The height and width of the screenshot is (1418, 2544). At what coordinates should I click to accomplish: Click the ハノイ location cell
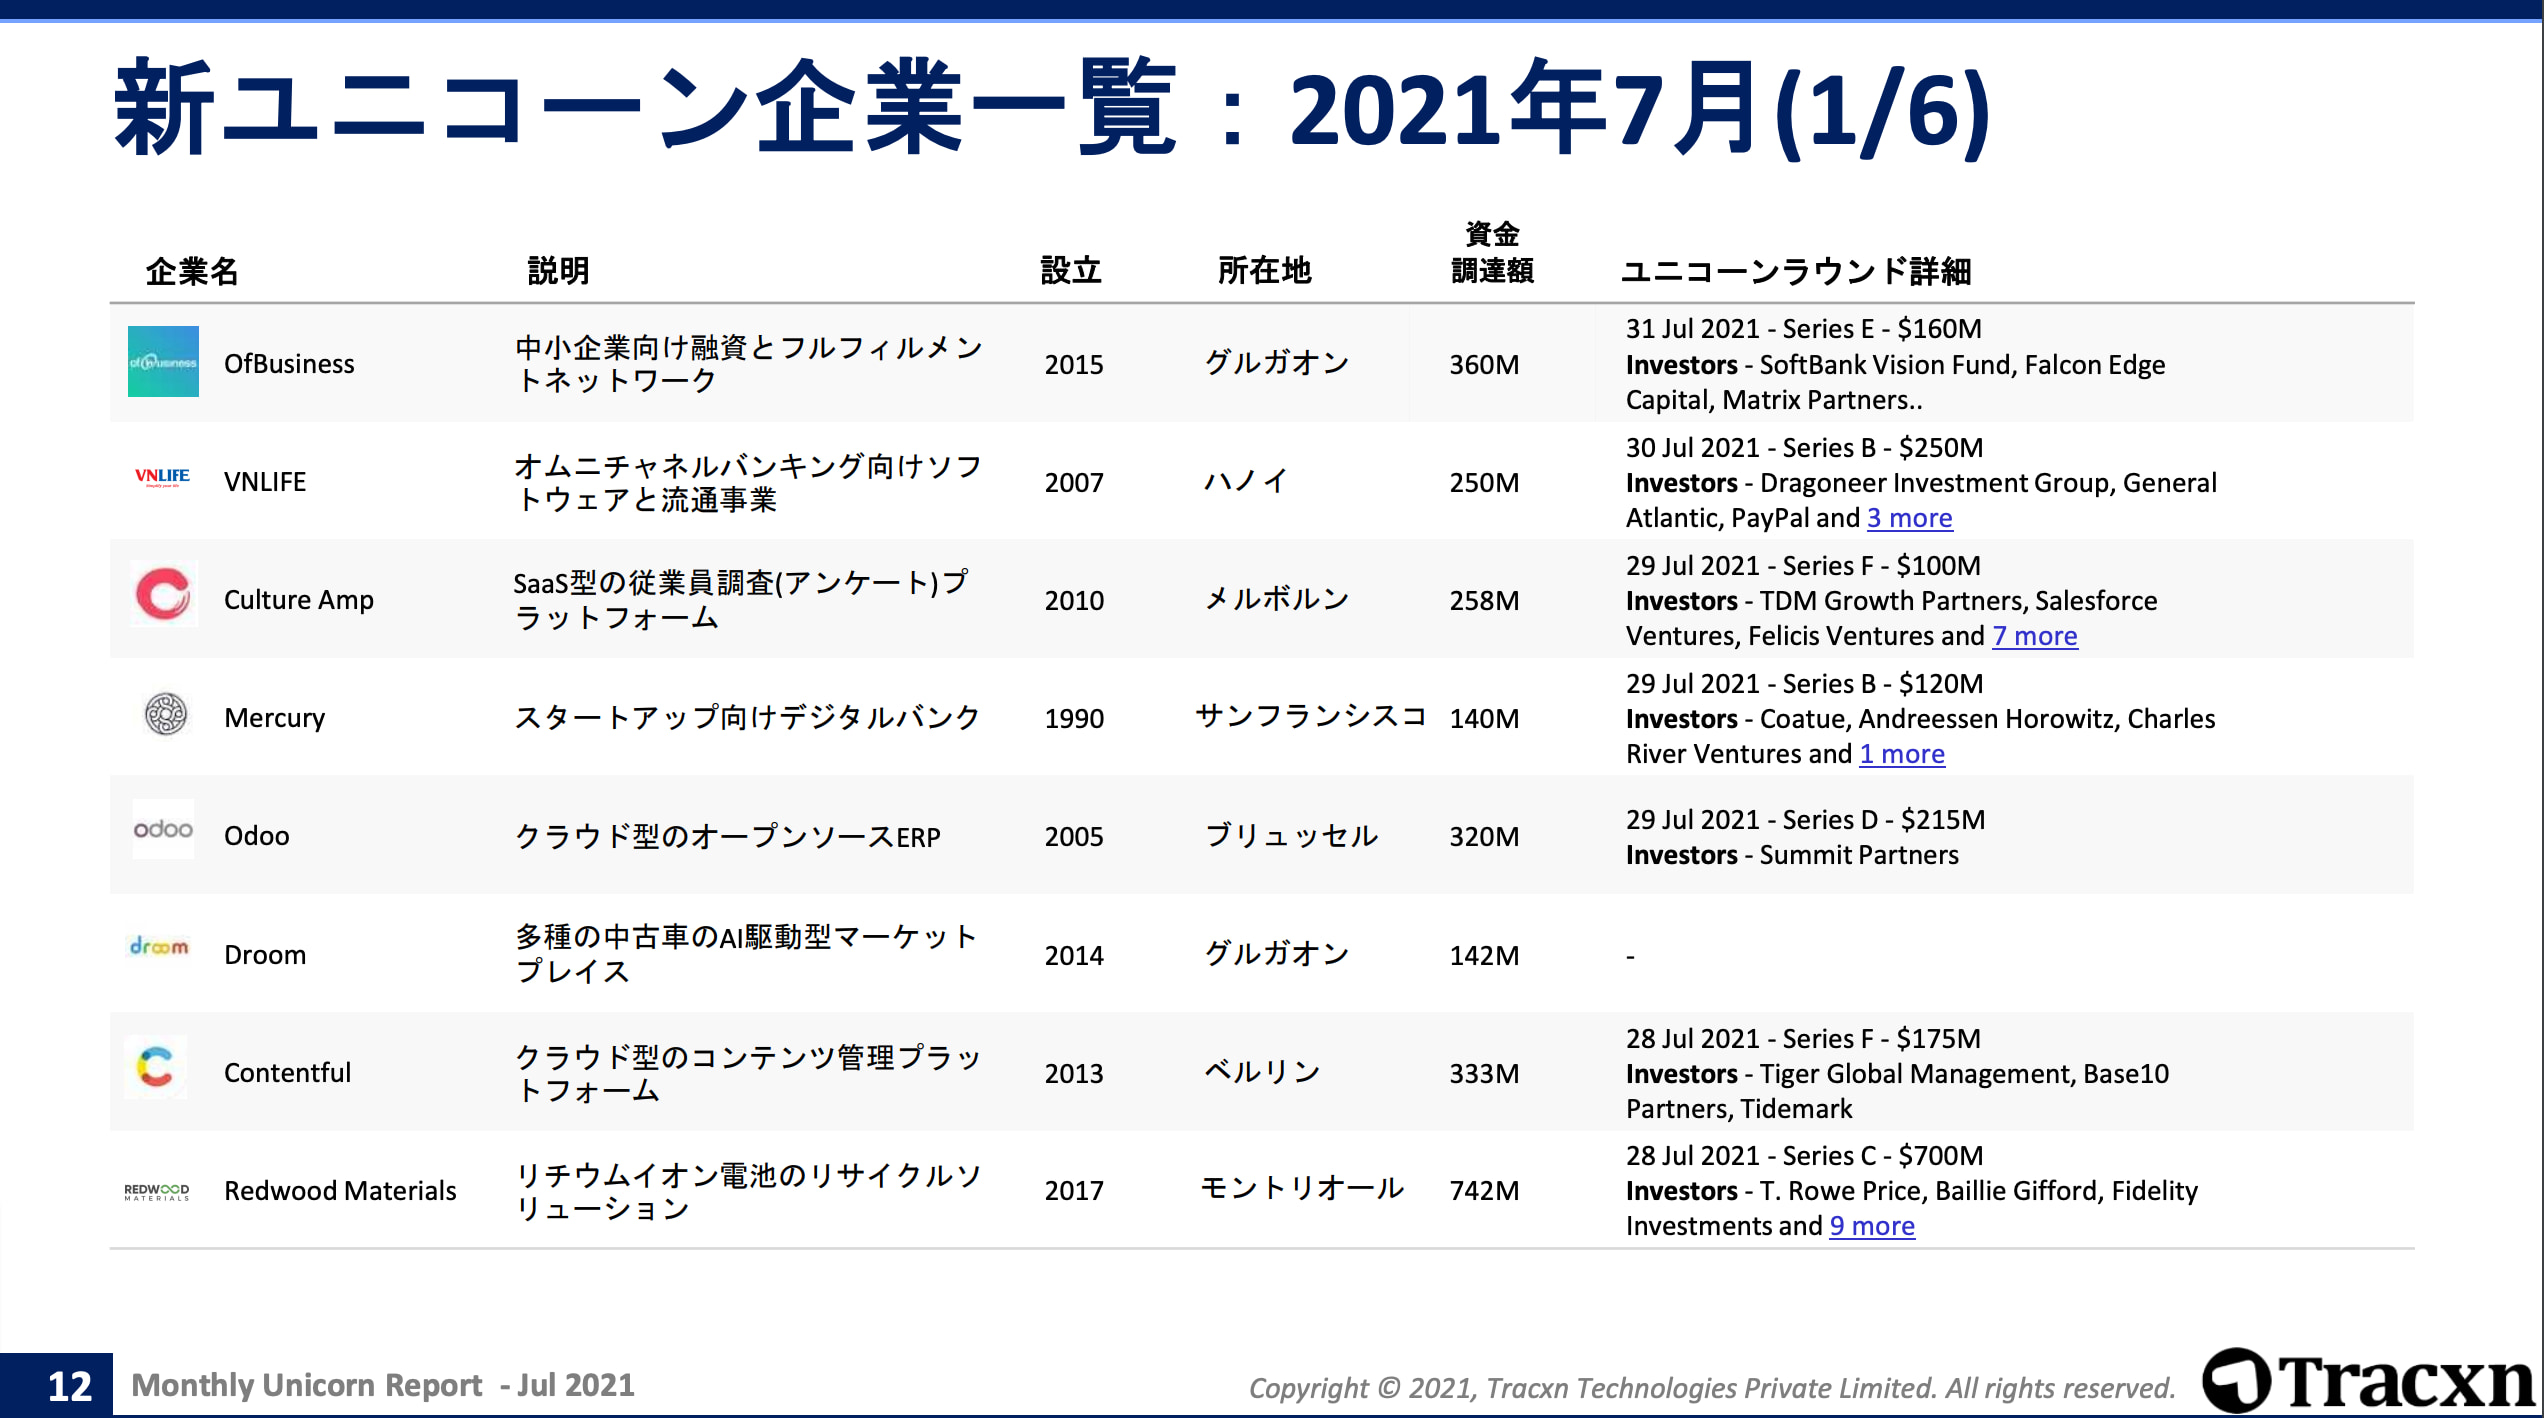[x=1246, y=481]
